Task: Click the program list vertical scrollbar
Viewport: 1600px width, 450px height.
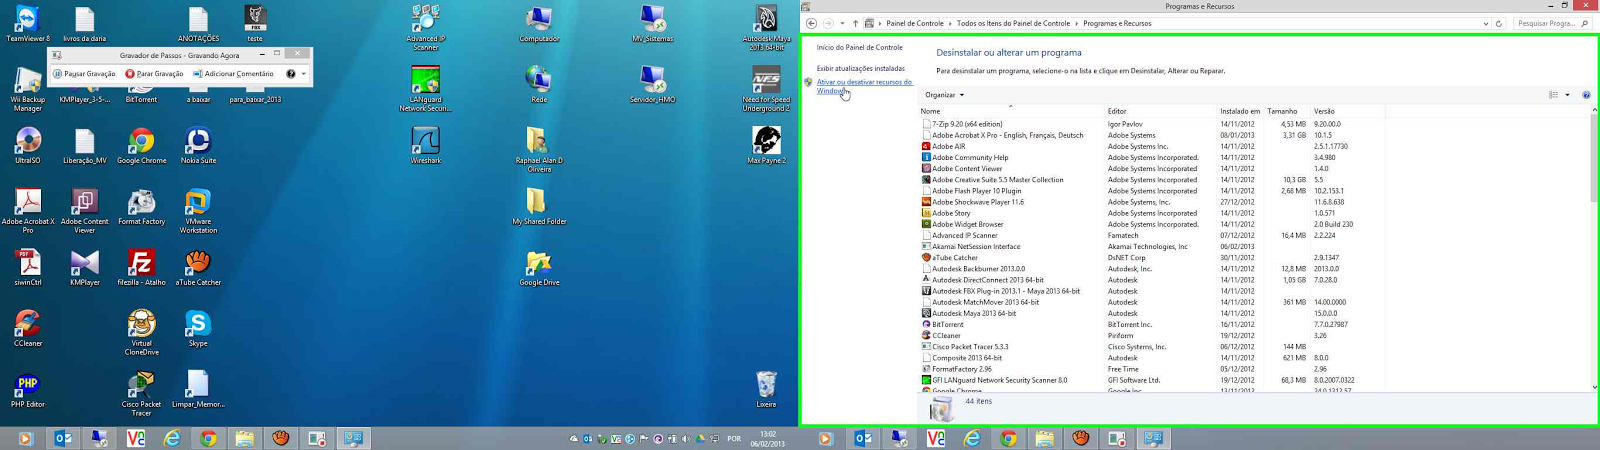Action: coord(1594,248)
